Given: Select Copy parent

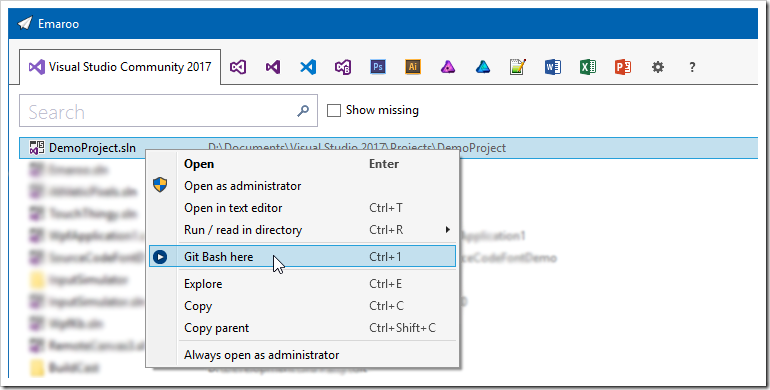Looking at the screenshot, I should click(302, 328).
